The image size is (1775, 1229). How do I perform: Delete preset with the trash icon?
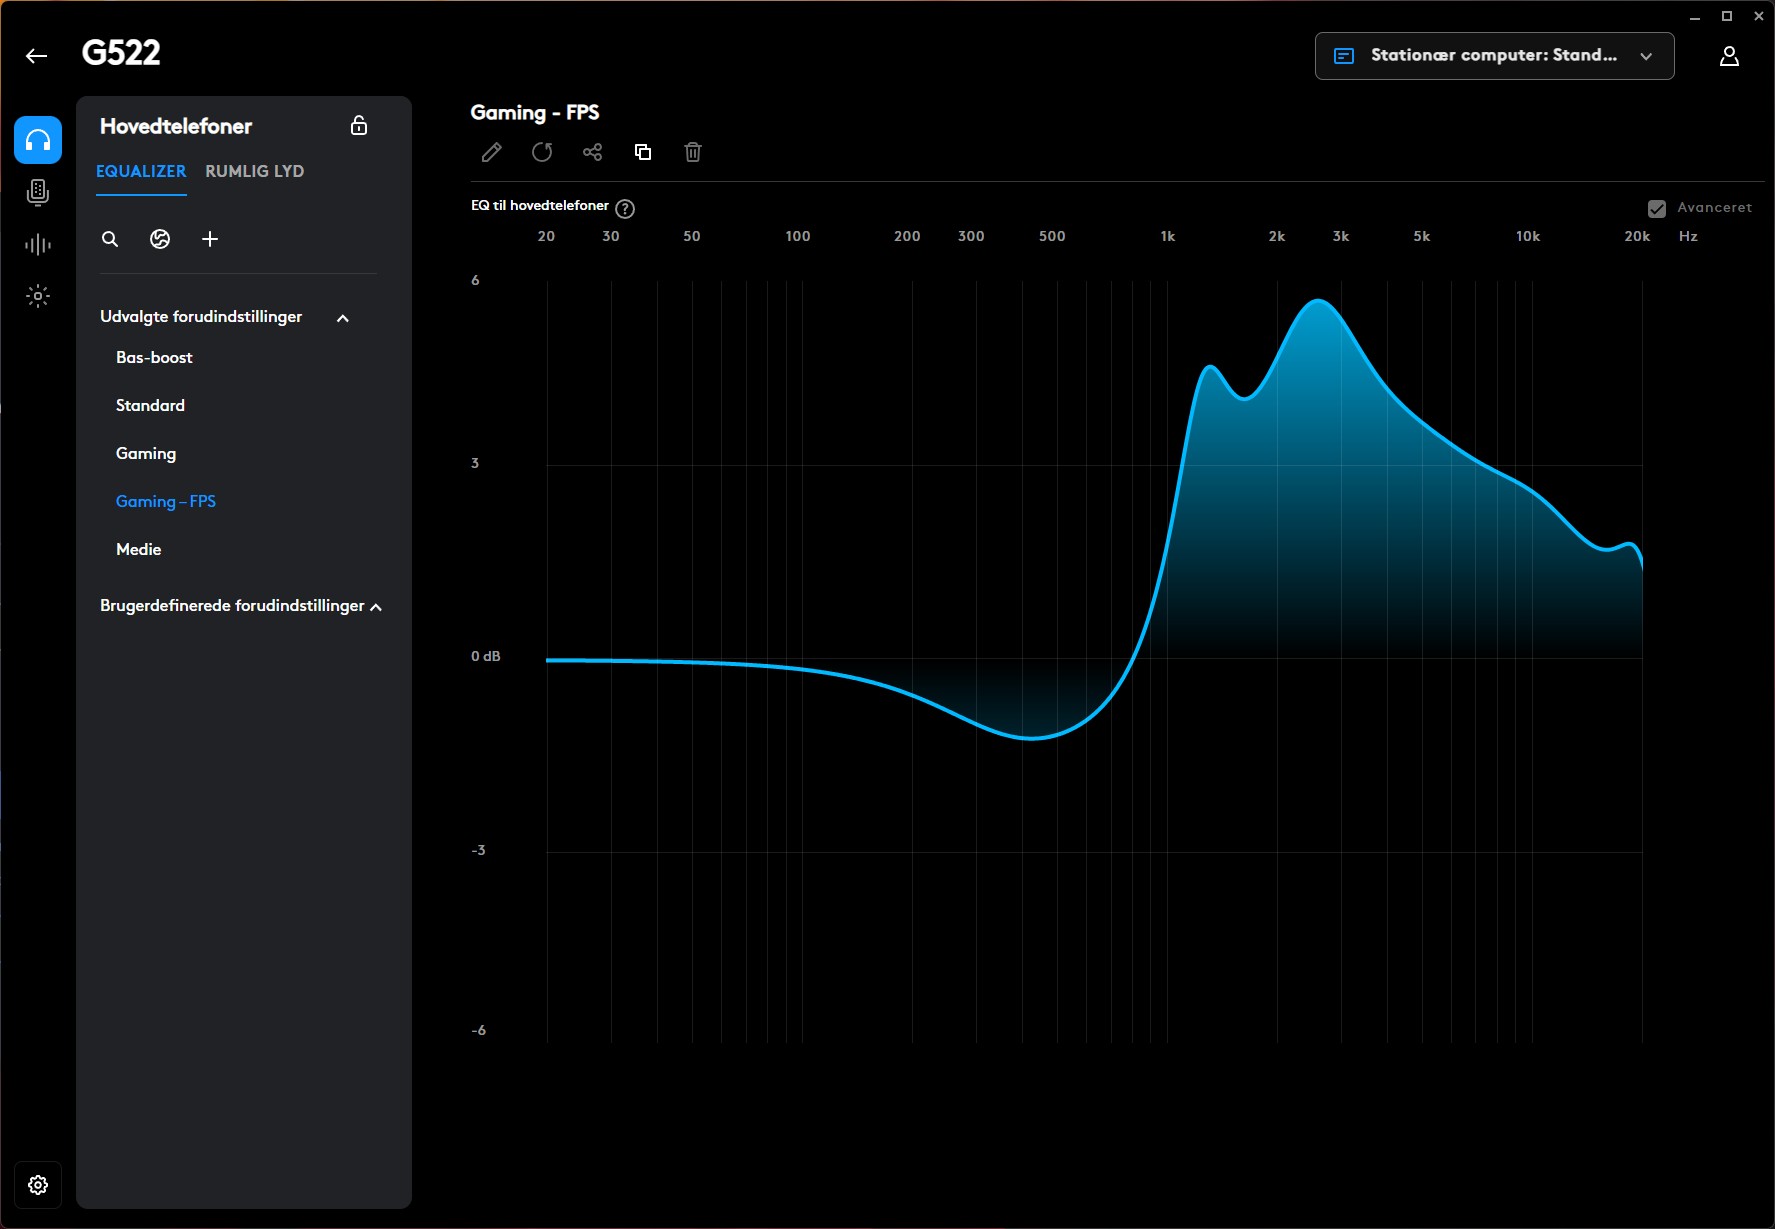click(x=693, y=152)
